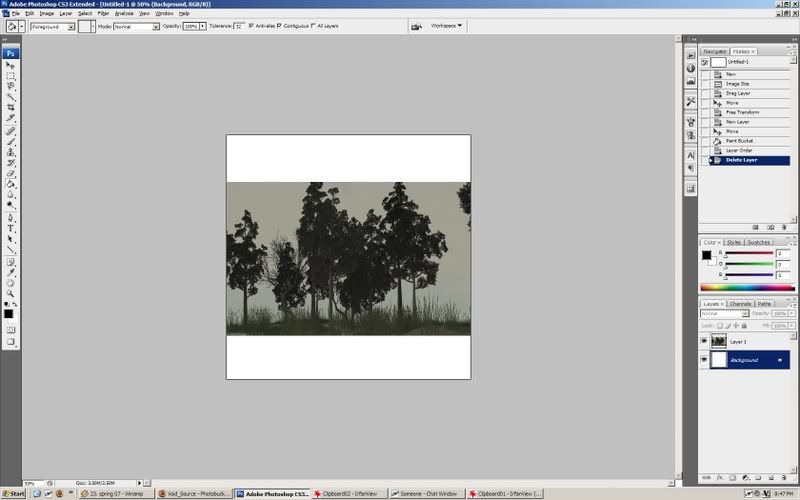Image resolution: width=800 pixels, height=500 pixels.
Task: Select the Crop tool
Action: tap(11, 108)
